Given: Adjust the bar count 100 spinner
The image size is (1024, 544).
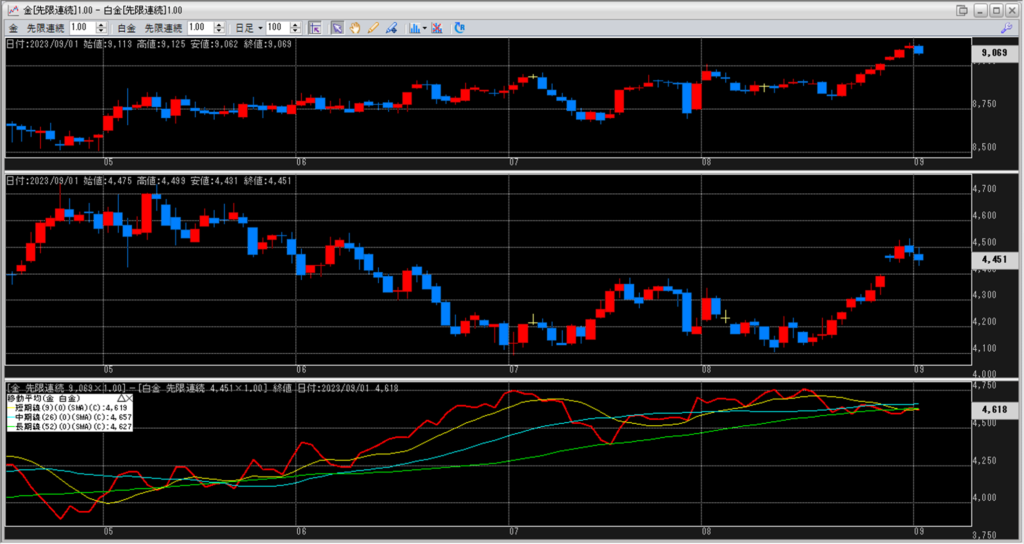Looking at the screenshot, I should (x=294, y=27).
